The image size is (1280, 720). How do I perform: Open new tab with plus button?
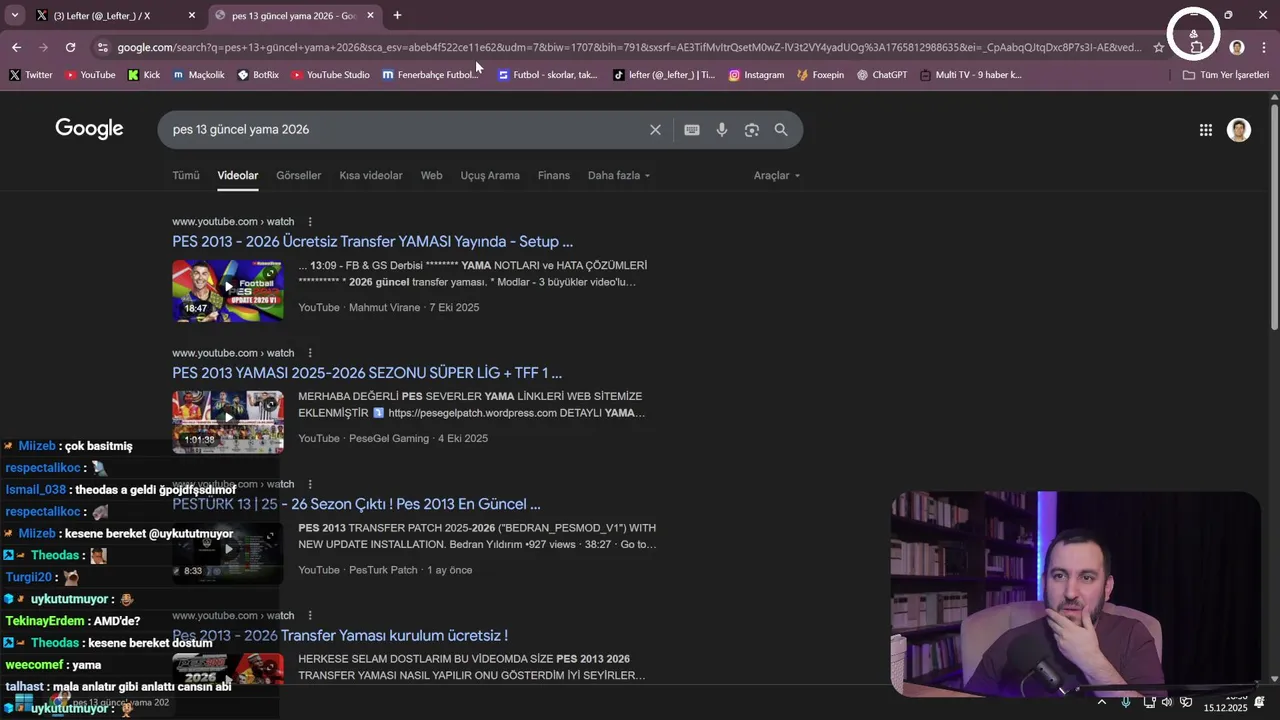(x=397, y=15)
